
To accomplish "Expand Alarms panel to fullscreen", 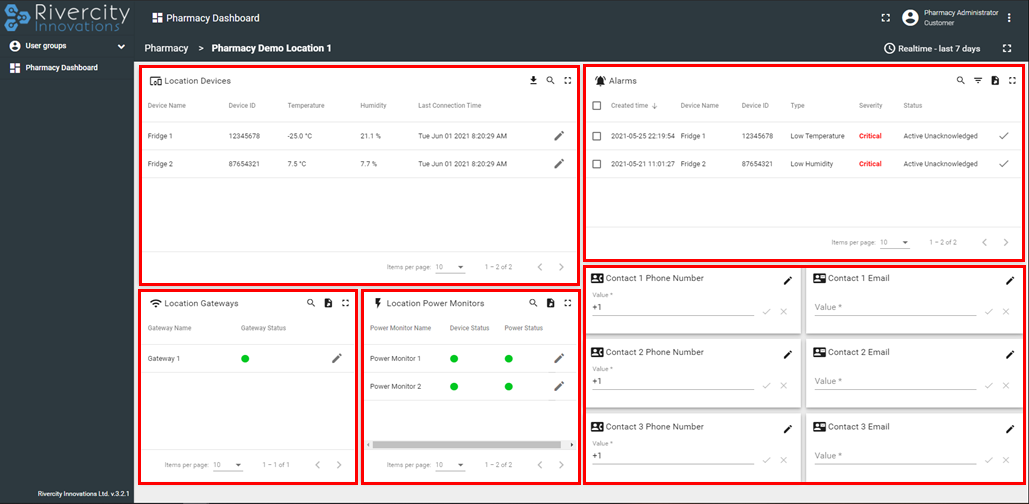I will tap(1012, 81).
